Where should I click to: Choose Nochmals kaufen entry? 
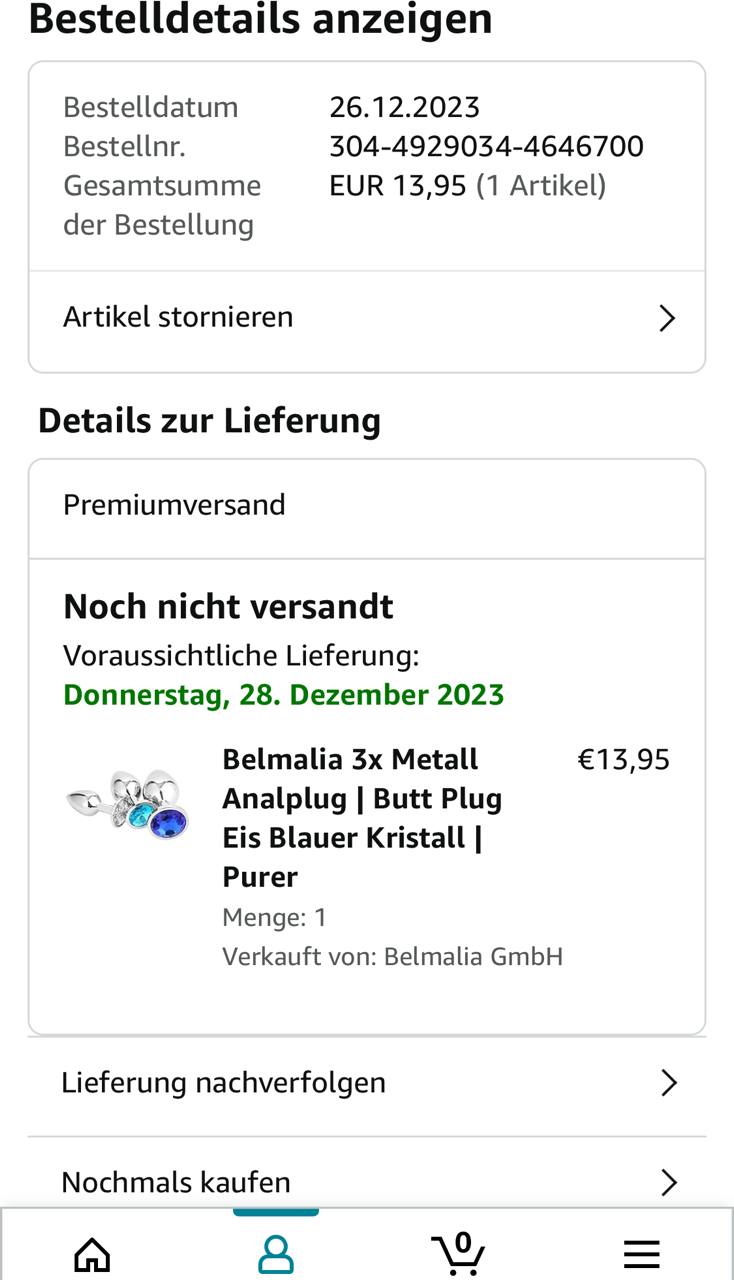click(x=176, y=1182)
